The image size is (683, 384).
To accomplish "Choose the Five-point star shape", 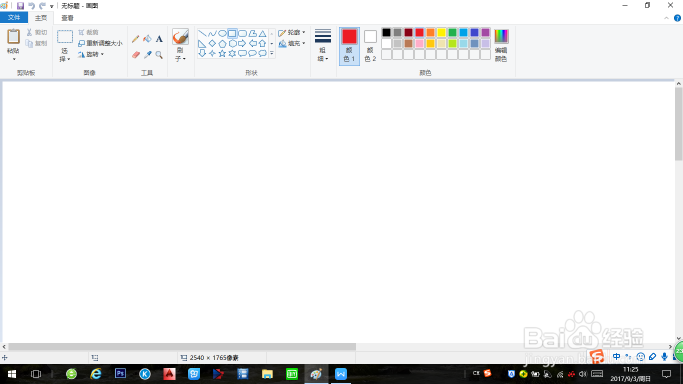I will [222, 54].
